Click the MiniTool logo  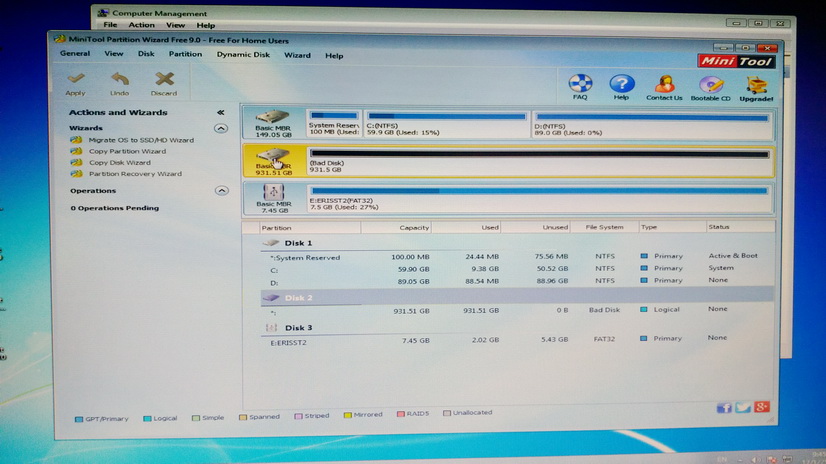tap(736, 62)
